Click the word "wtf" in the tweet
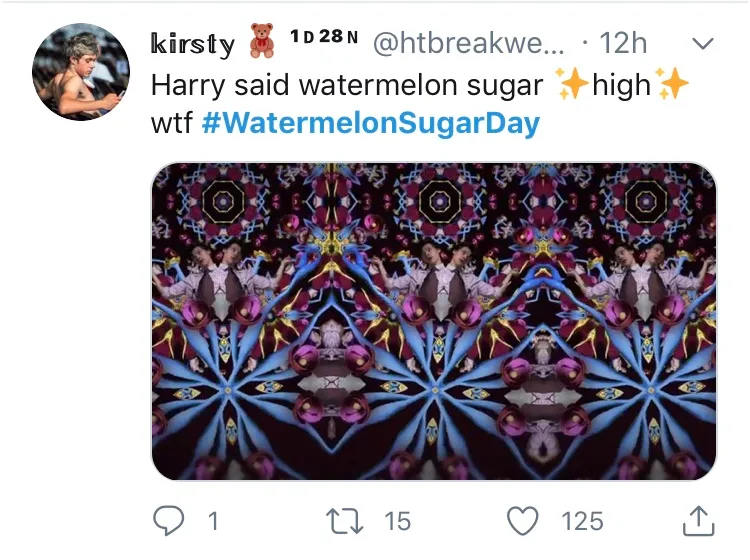 coord(170,124)
